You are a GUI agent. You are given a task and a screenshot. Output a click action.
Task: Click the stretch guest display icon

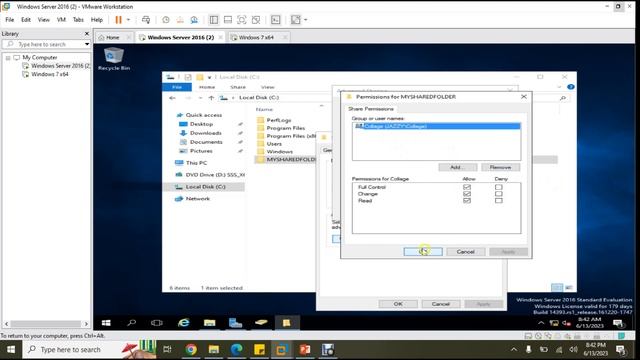tap(296, 20)
